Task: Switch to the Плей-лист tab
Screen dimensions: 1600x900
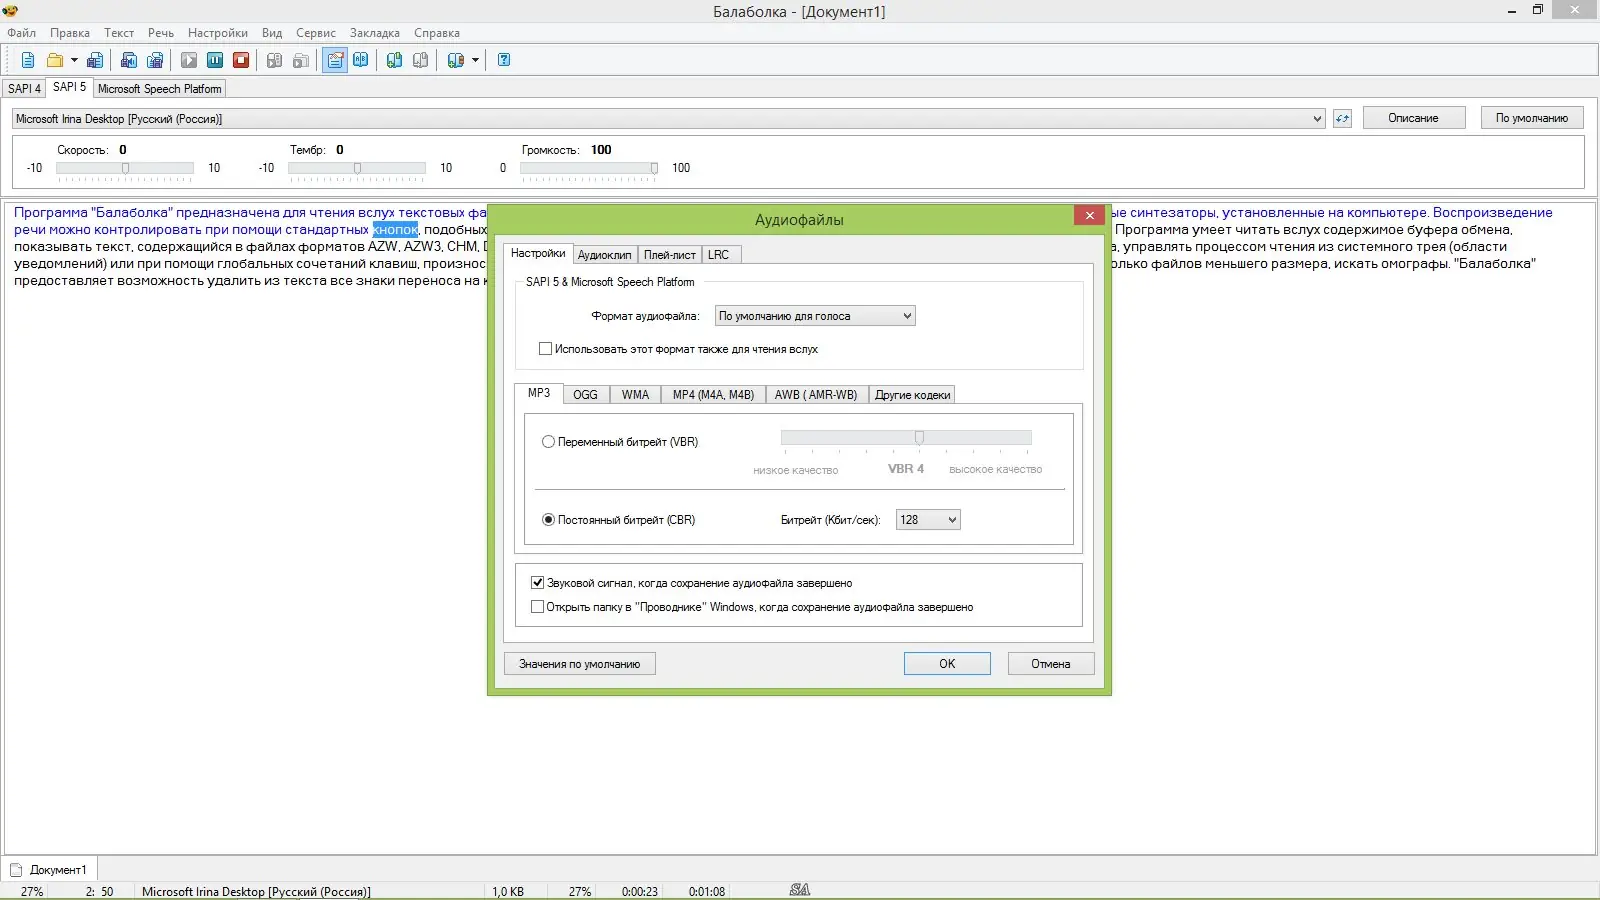Action: click(670, 255)
